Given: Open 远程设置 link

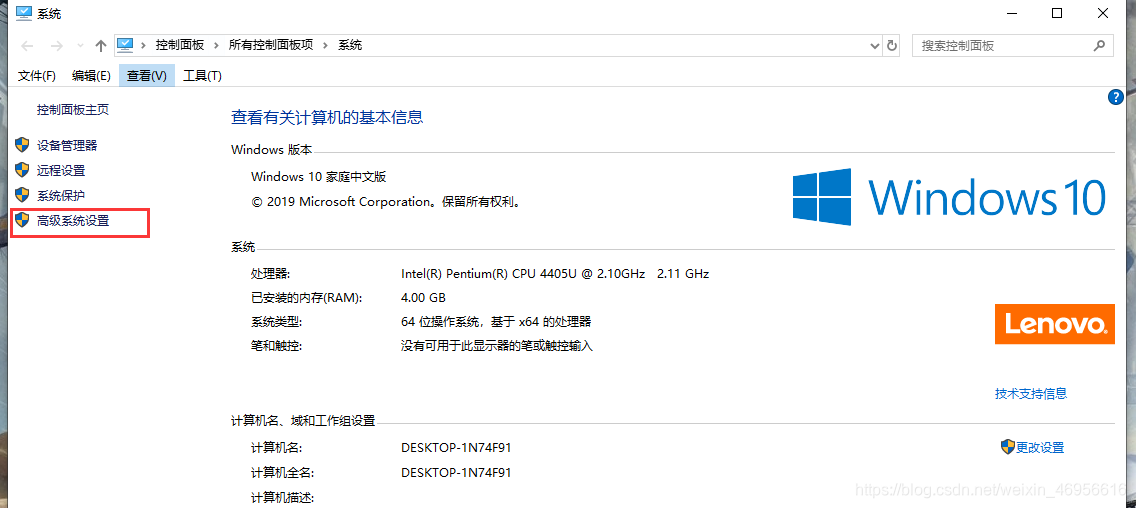Looking at the screenshot, I should (x=61, y=171).
